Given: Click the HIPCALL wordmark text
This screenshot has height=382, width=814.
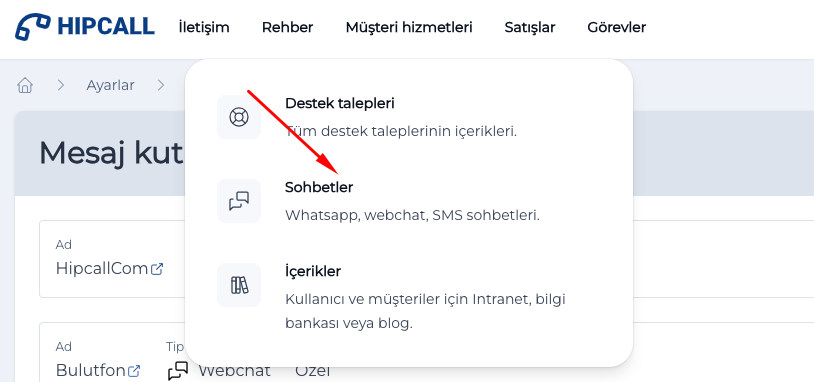Looking at the screenshot, I should pyautogui.click(x=106, y=26).
